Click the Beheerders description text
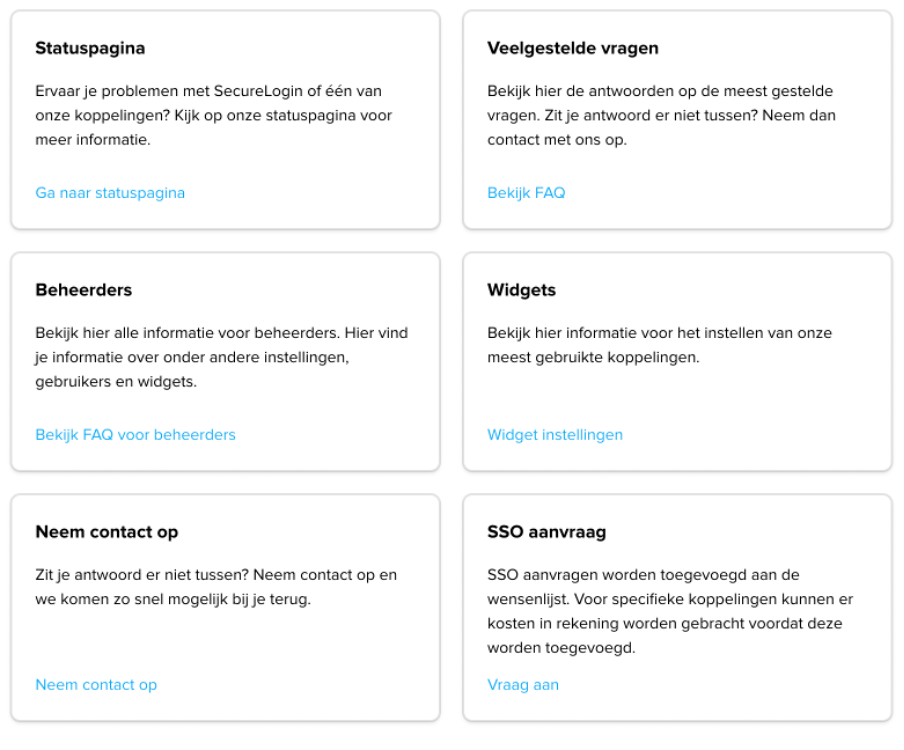The image size is (904, 750). tap(221, 357)
